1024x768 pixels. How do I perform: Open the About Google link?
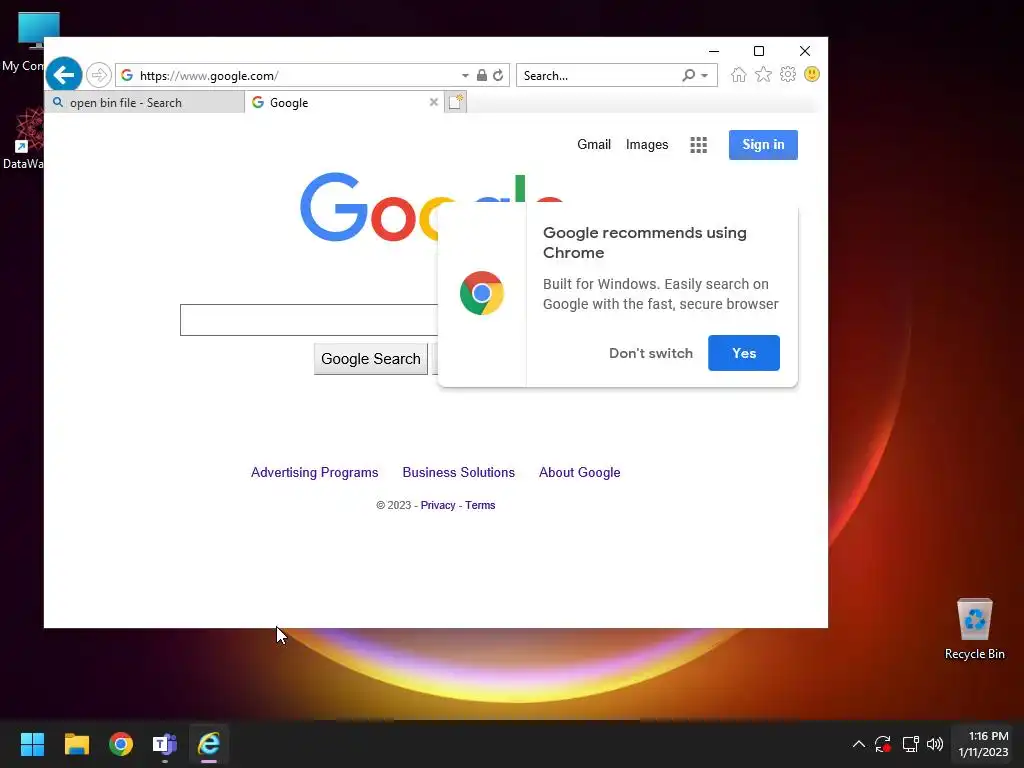point(580,473)
